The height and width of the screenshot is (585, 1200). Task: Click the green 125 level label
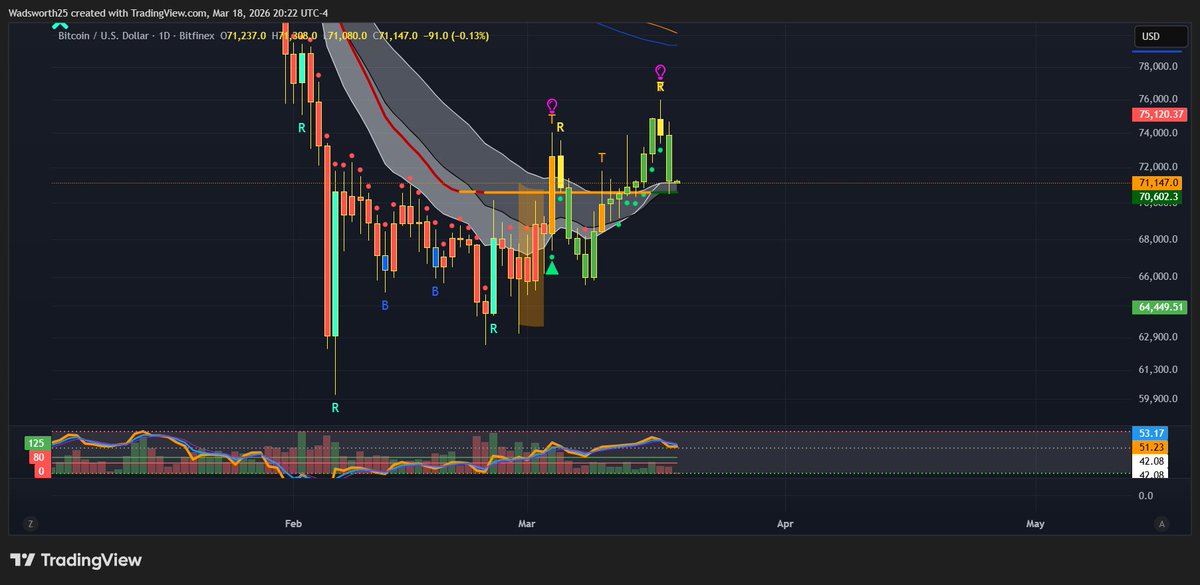click(38, 443)
